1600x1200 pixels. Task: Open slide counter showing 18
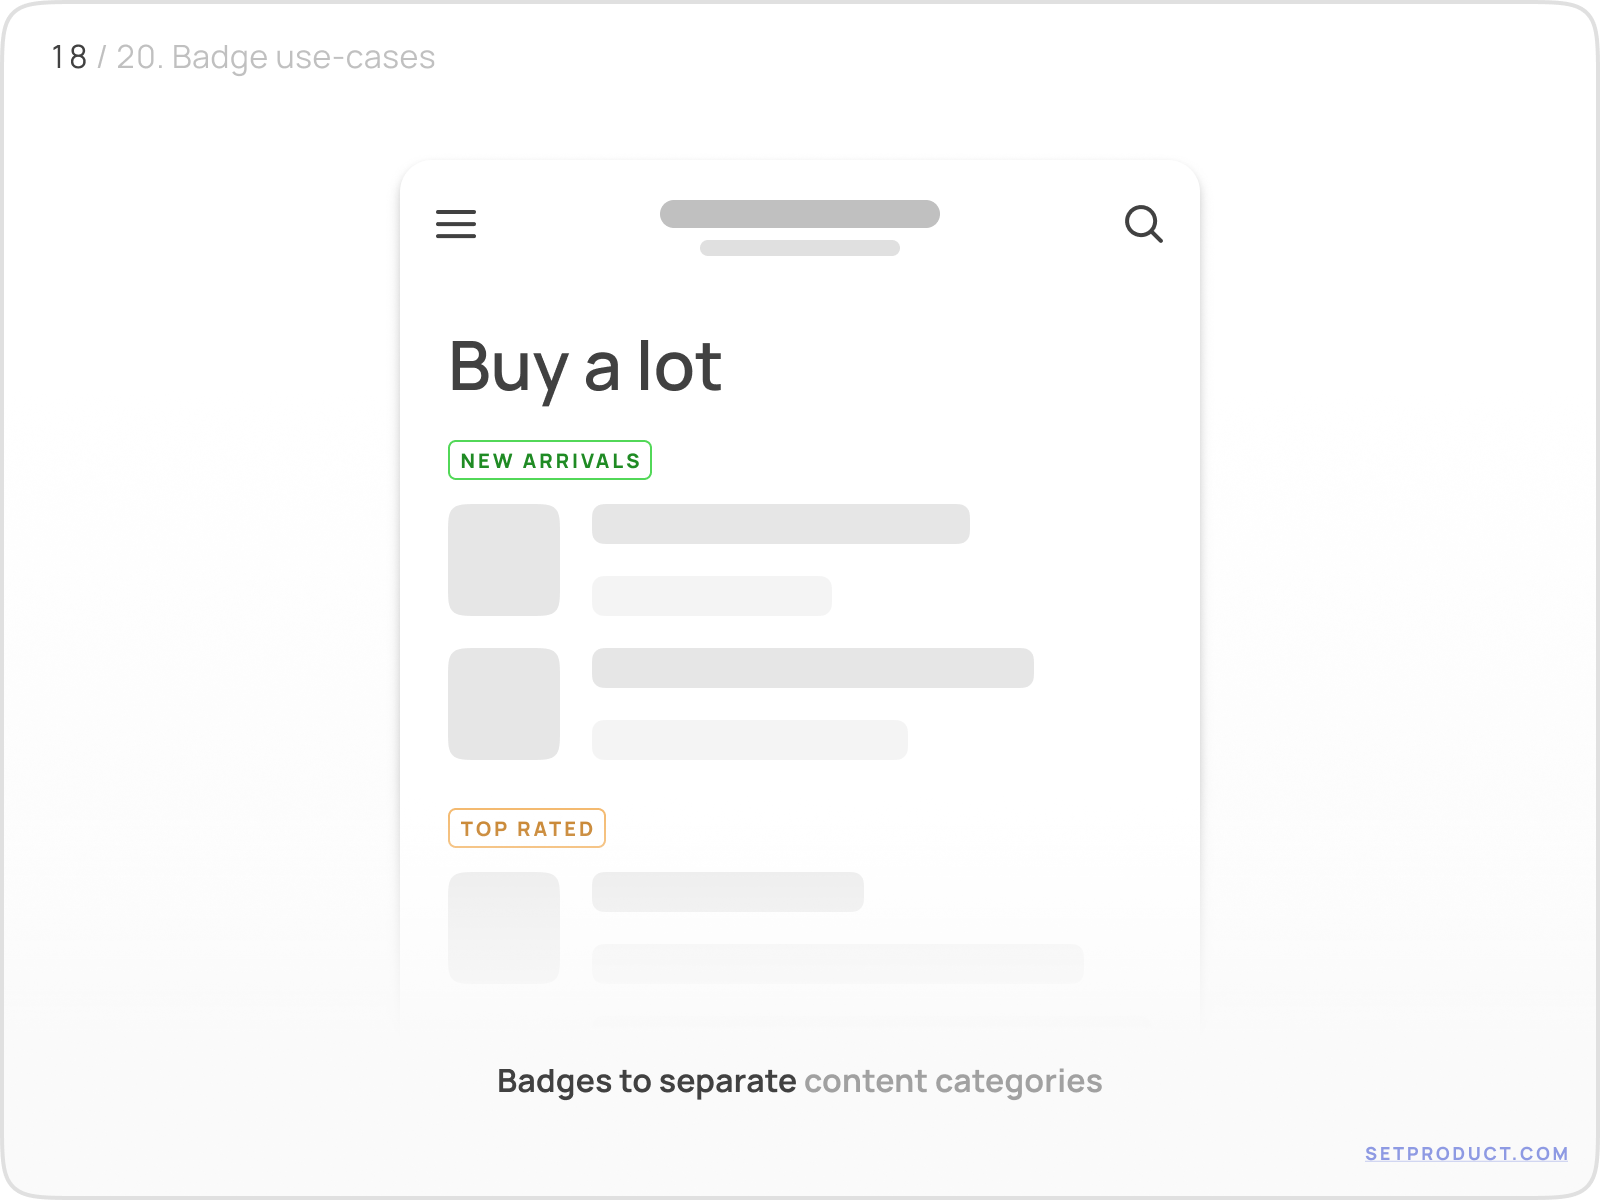68,58
